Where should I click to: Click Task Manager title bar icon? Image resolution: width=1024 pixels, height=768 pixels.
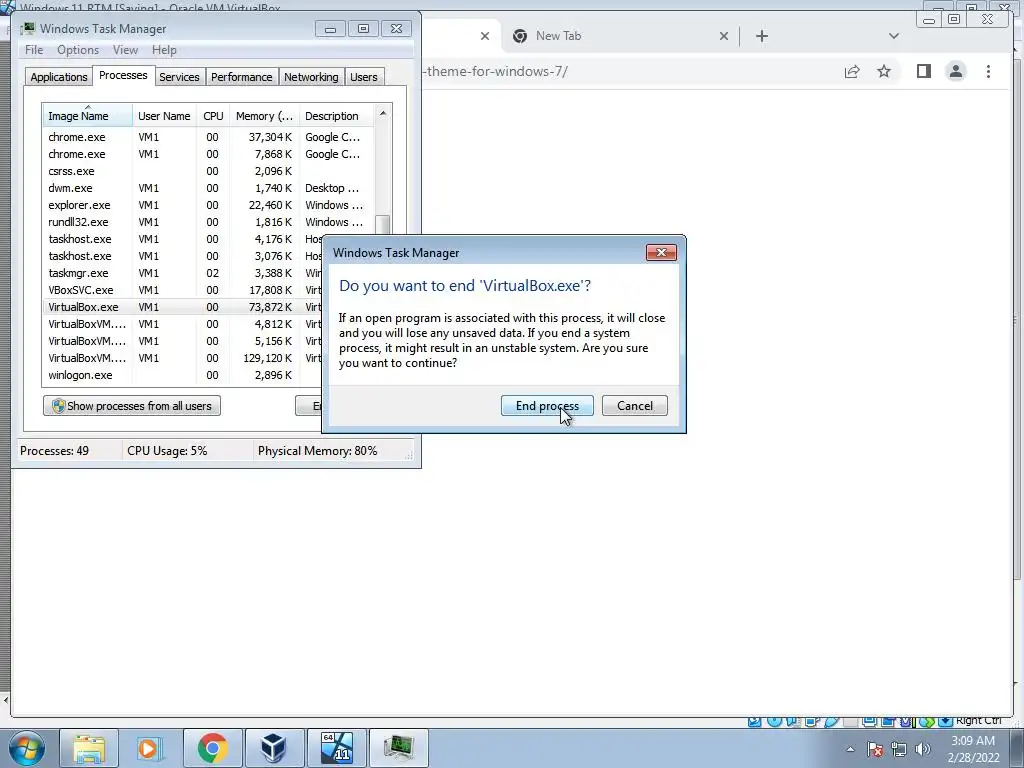pos(27,29)
